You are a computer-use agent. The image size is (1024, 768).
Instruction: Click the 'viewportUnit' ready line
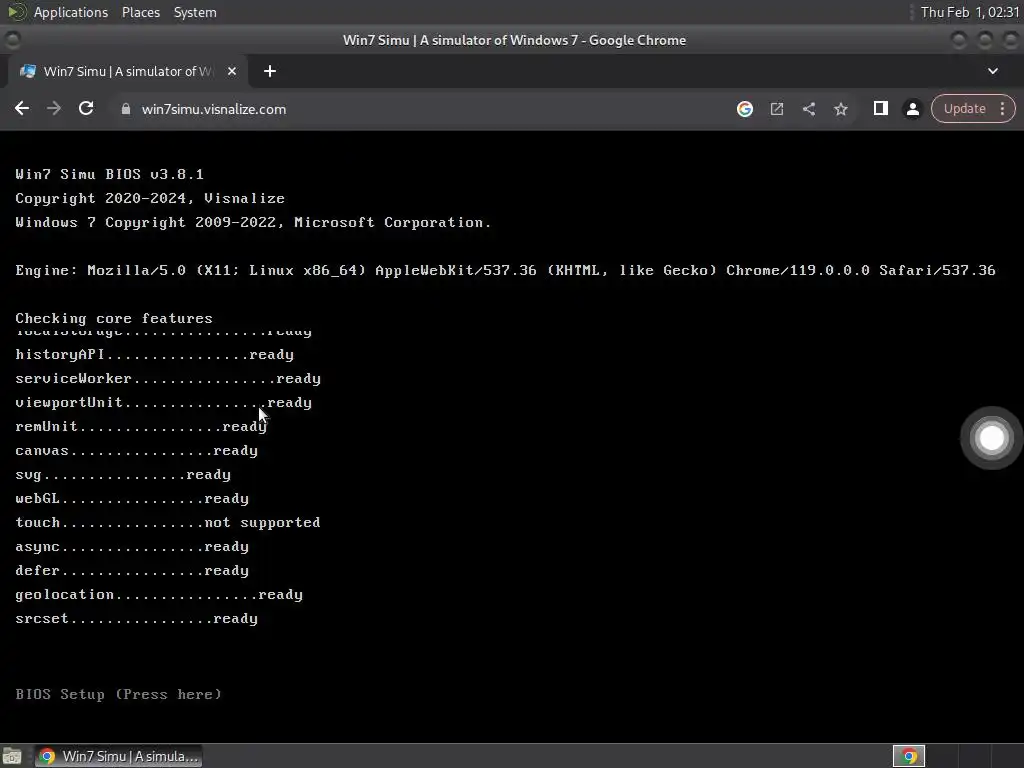(164, 403)
